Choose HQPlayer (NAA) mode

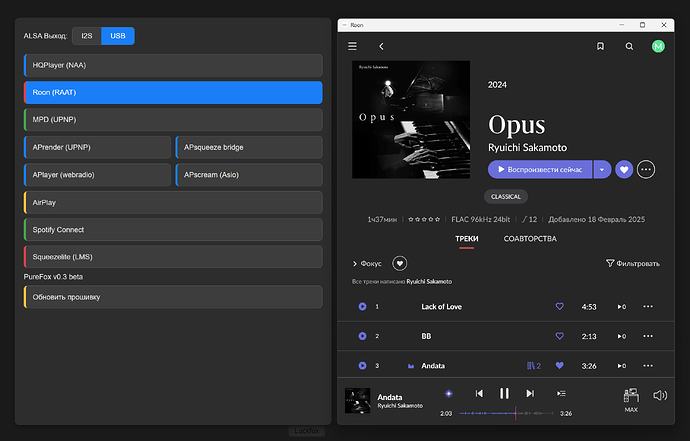(x=173, y=65)
